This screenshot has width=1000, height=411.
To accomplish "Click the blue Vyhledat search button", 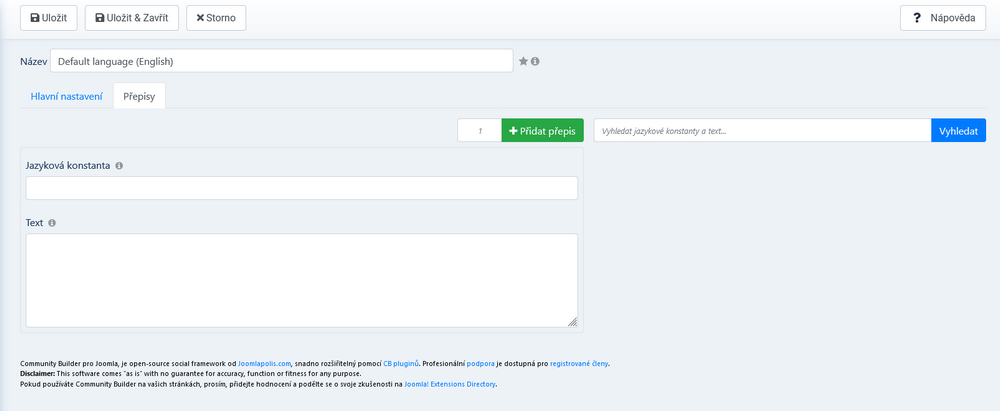I will point(957,131).
